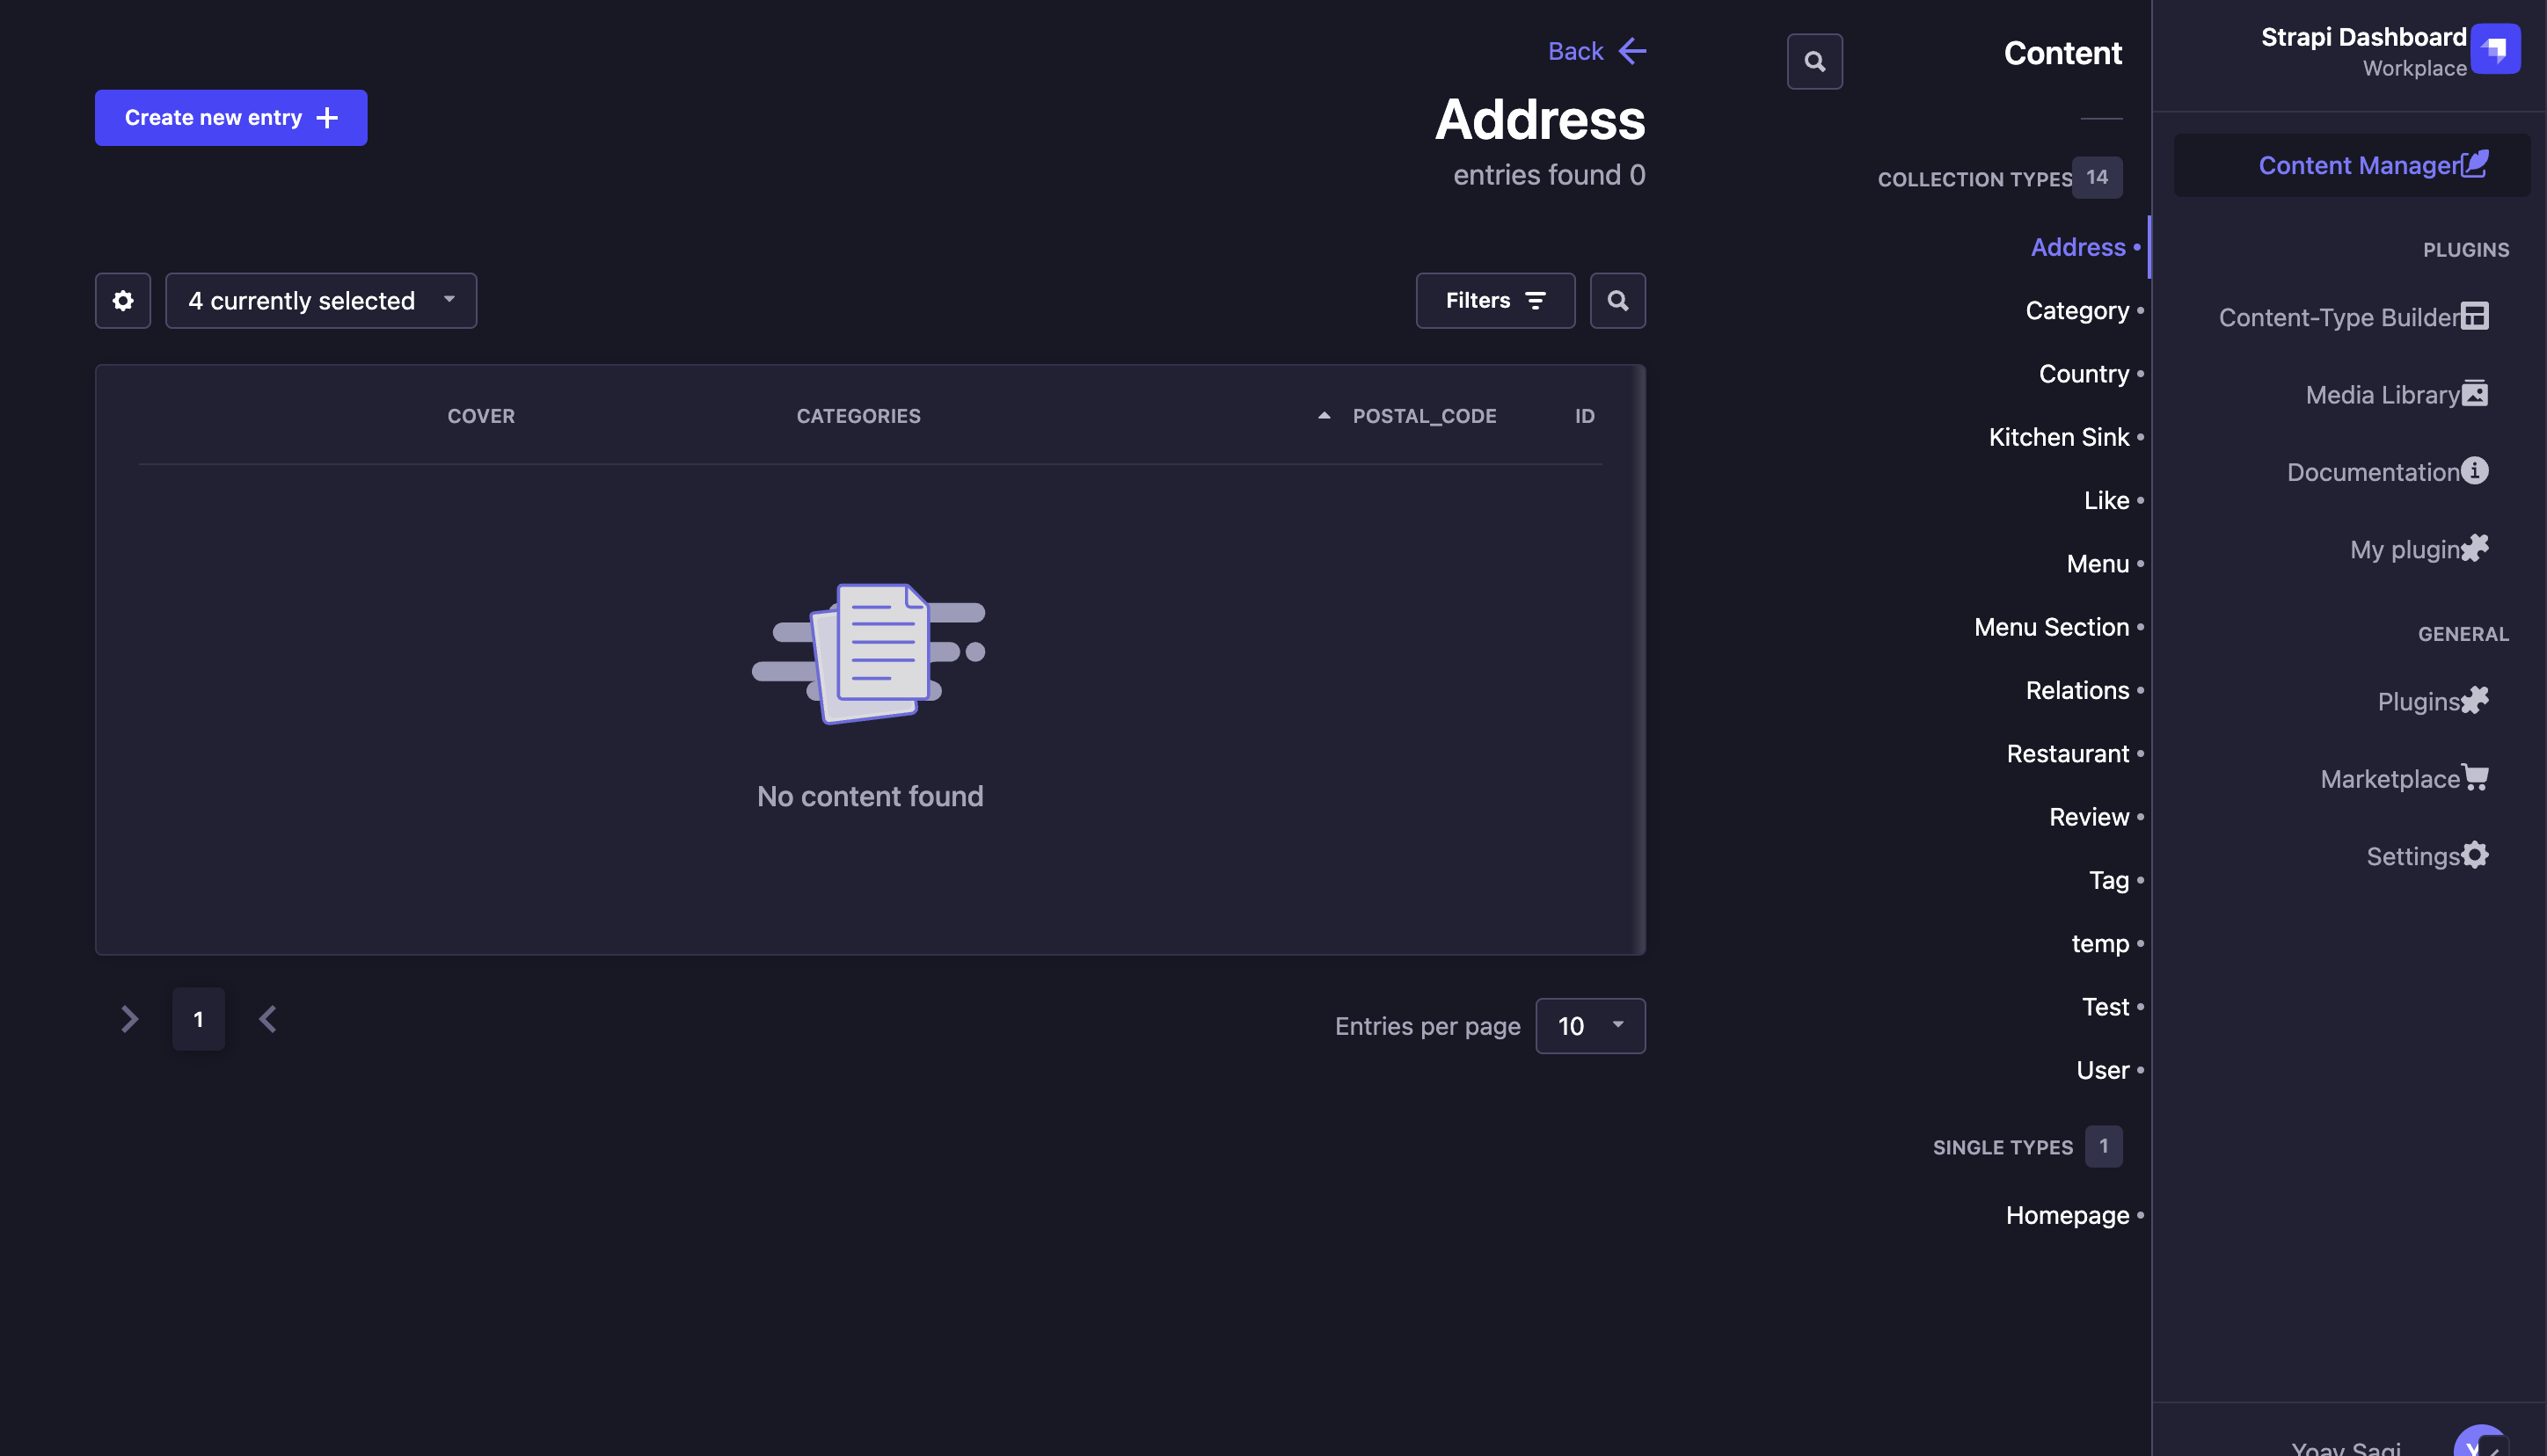Select page 1 in pagination

(x=198, y=1018)
